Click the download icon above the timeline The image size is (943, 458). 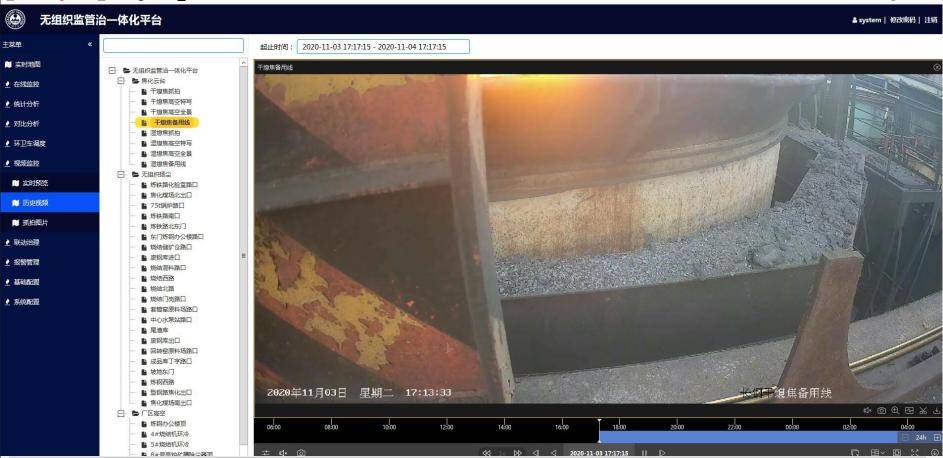pyautogui.click(x=936, y=411)
